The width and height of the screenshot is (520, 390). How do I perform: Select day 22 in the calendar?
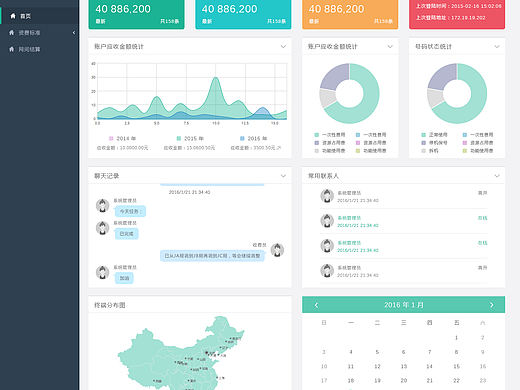pos(456,380)
